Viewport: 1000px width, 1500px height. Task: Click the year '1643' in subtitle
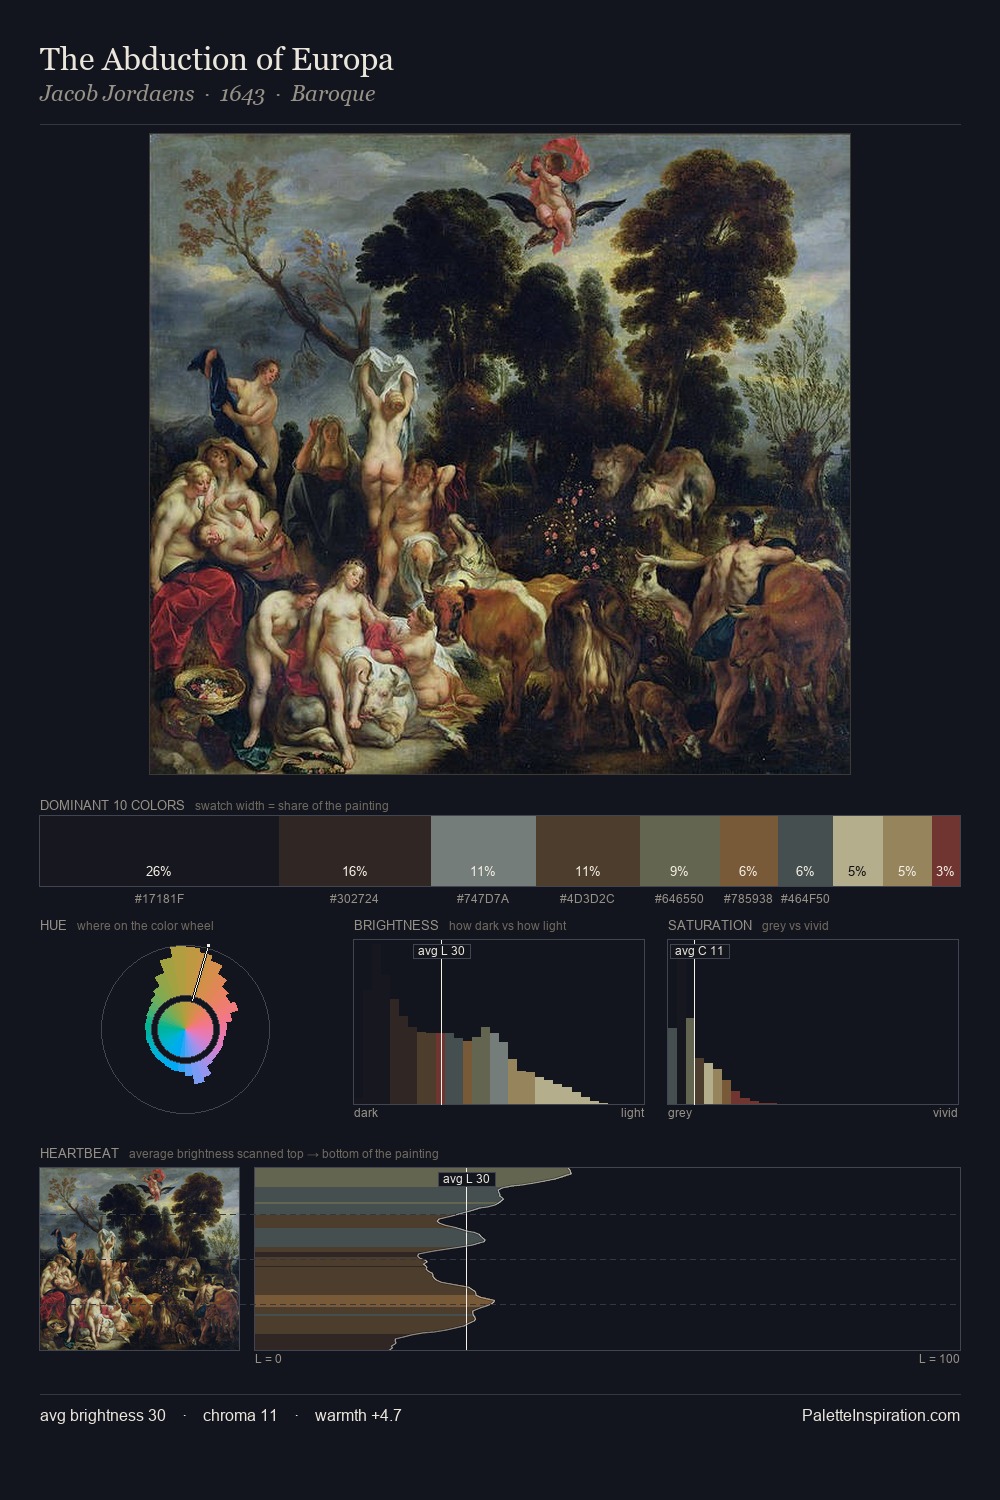pyautogui.click(x=242, y=94)
